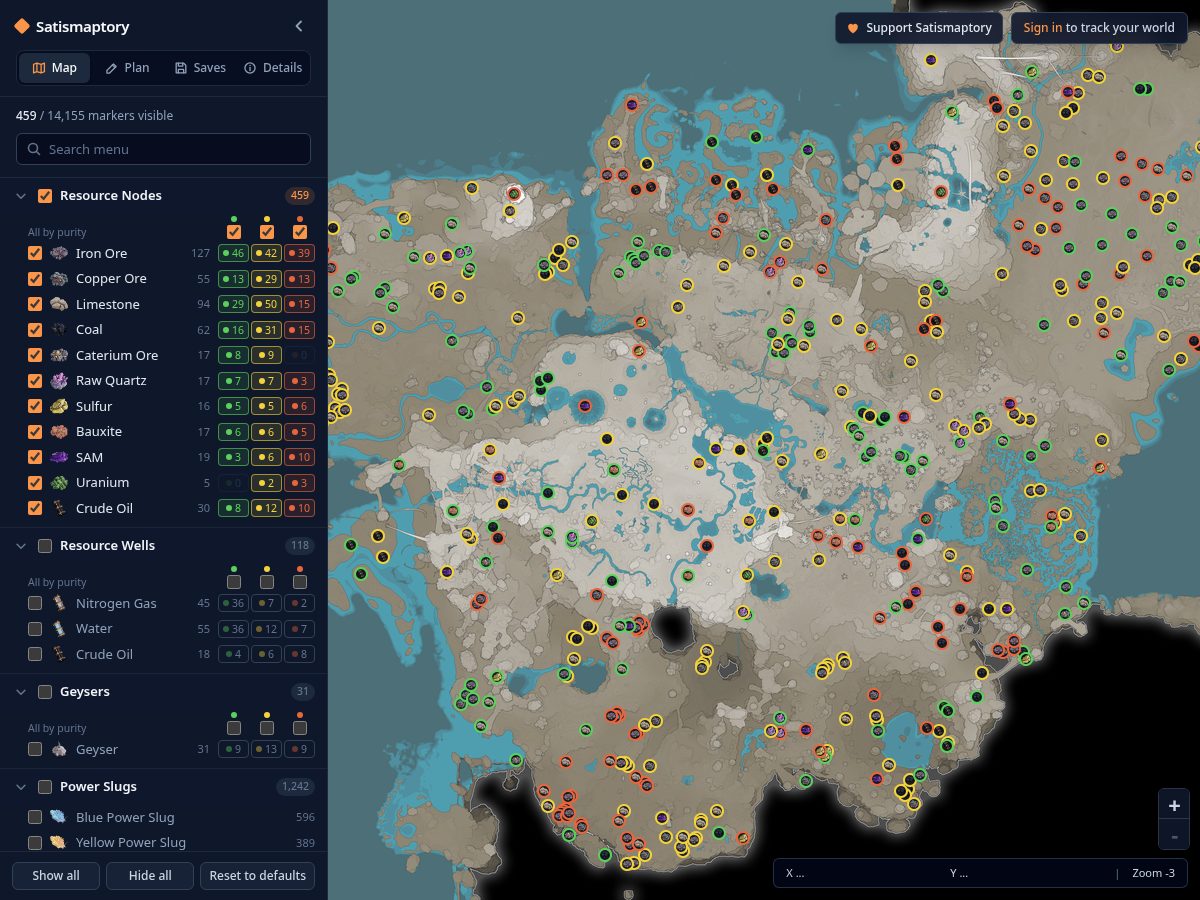Click the Coal resource icon
The image size is (1200, 900).
[59, 330]
